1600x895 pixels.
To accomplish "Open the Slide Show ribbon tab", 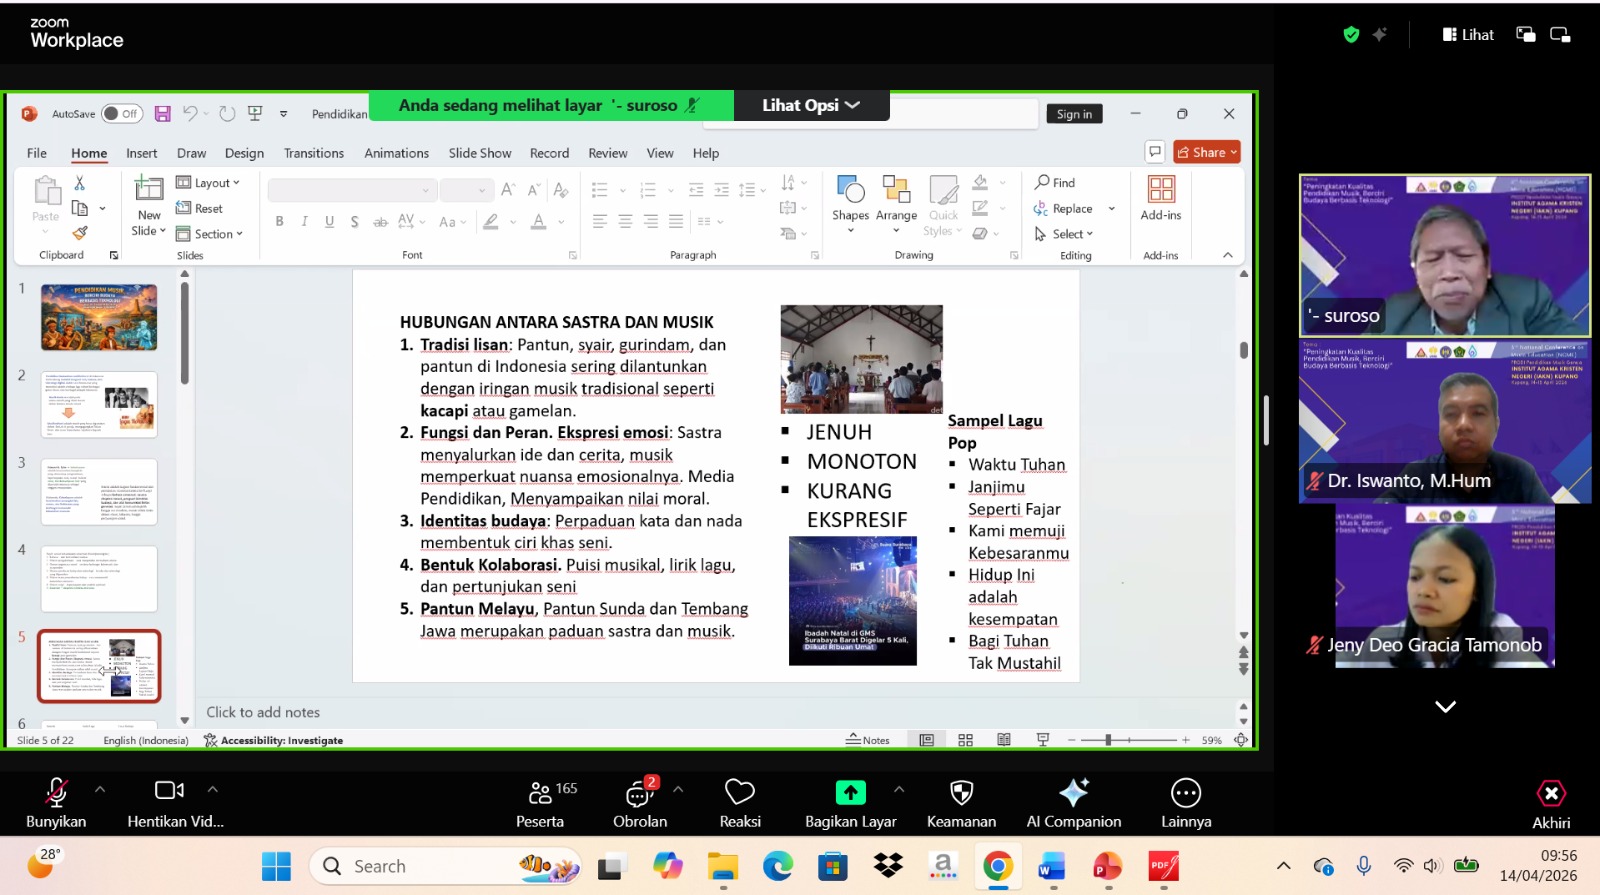I will 479,153.
